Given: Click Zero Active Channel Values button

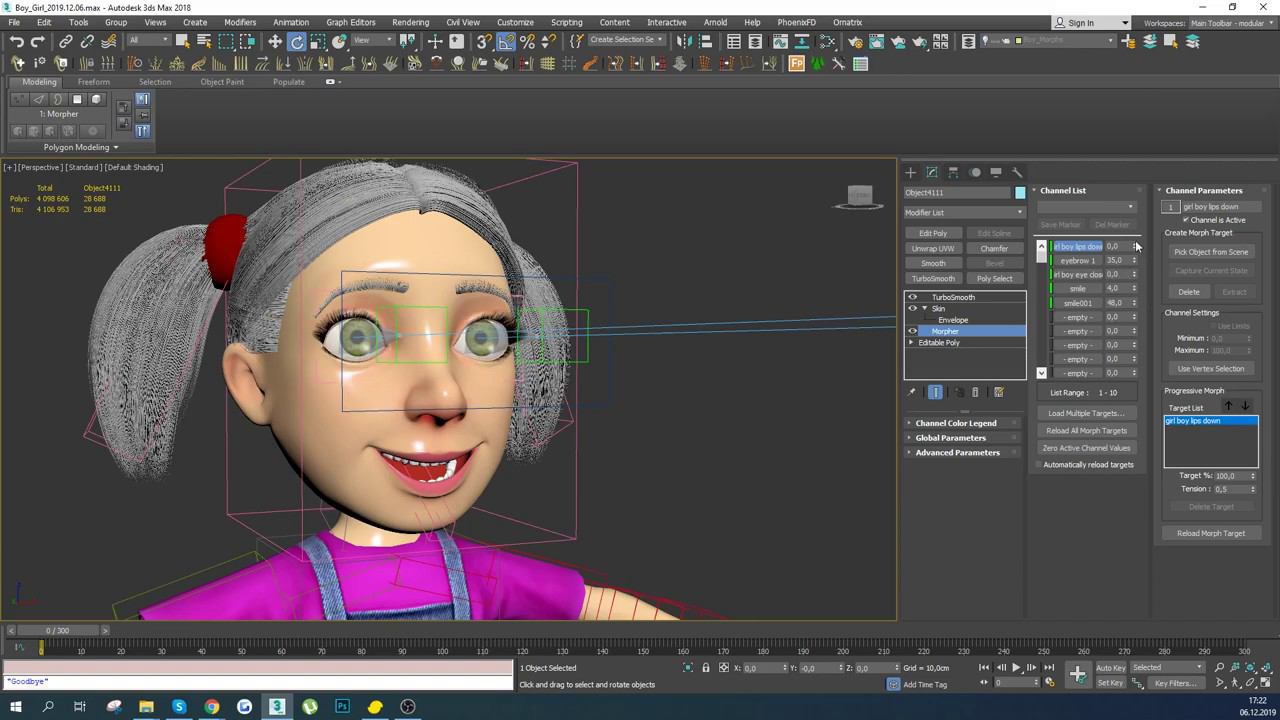Looking at the screenshot, I should tap(1086, 448).
